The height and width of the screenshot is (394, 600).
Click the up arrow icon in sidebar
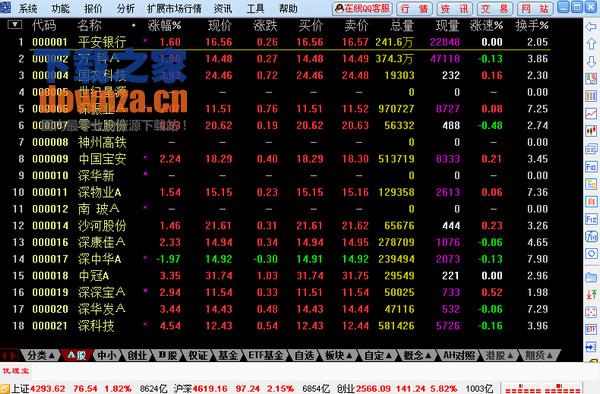click(591, 44)
